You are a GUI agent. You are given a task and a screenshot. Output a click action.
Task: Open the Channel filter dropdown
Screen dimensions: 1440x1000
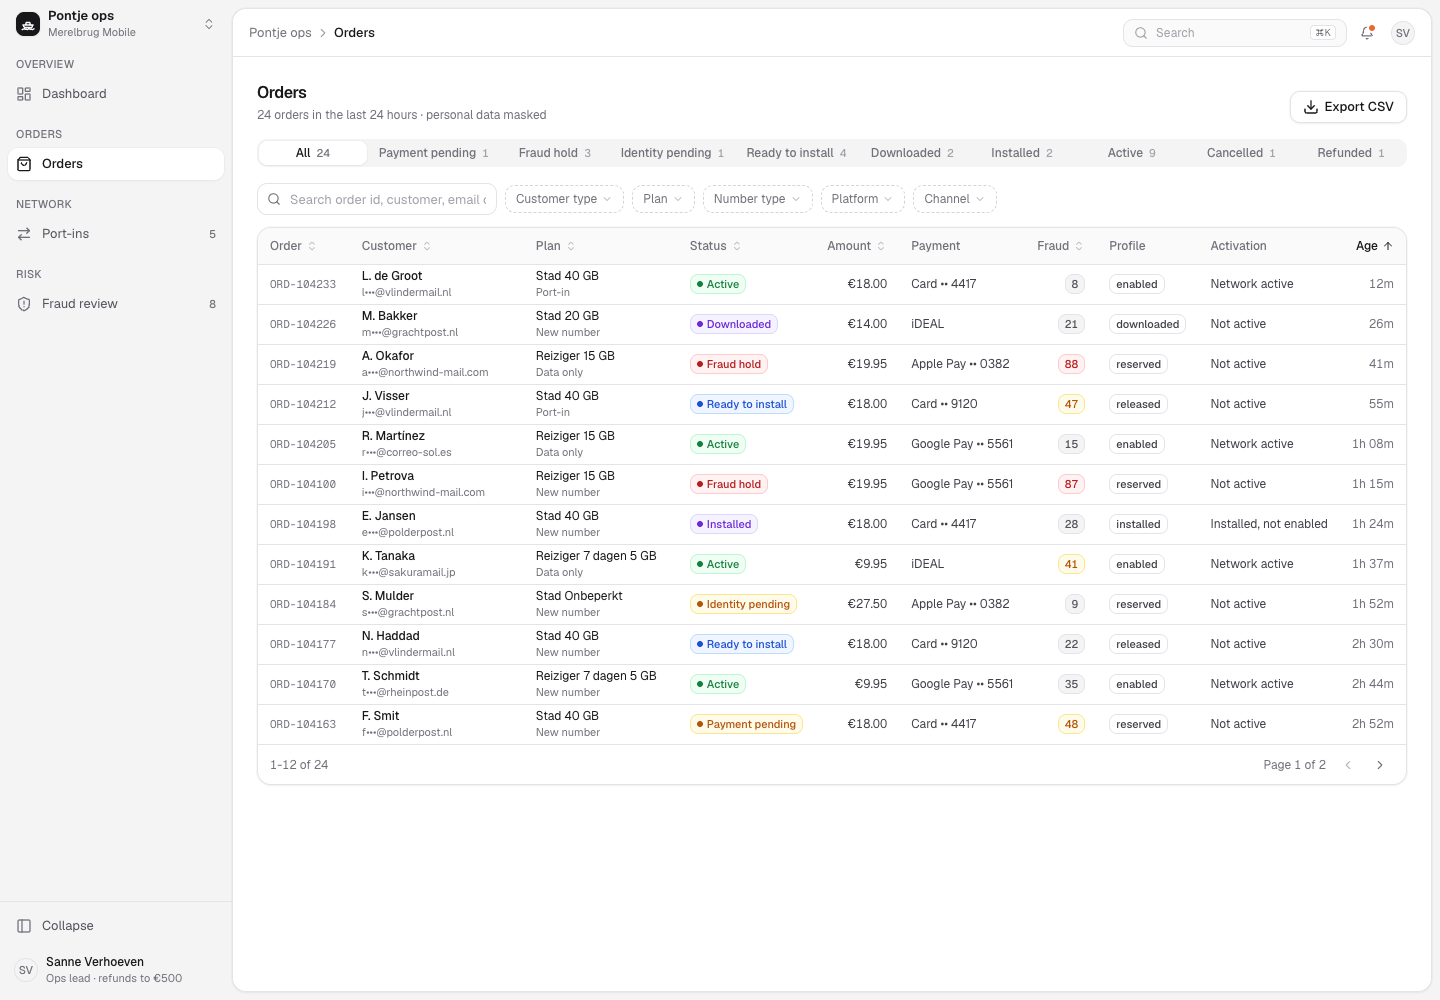[955, 199]
